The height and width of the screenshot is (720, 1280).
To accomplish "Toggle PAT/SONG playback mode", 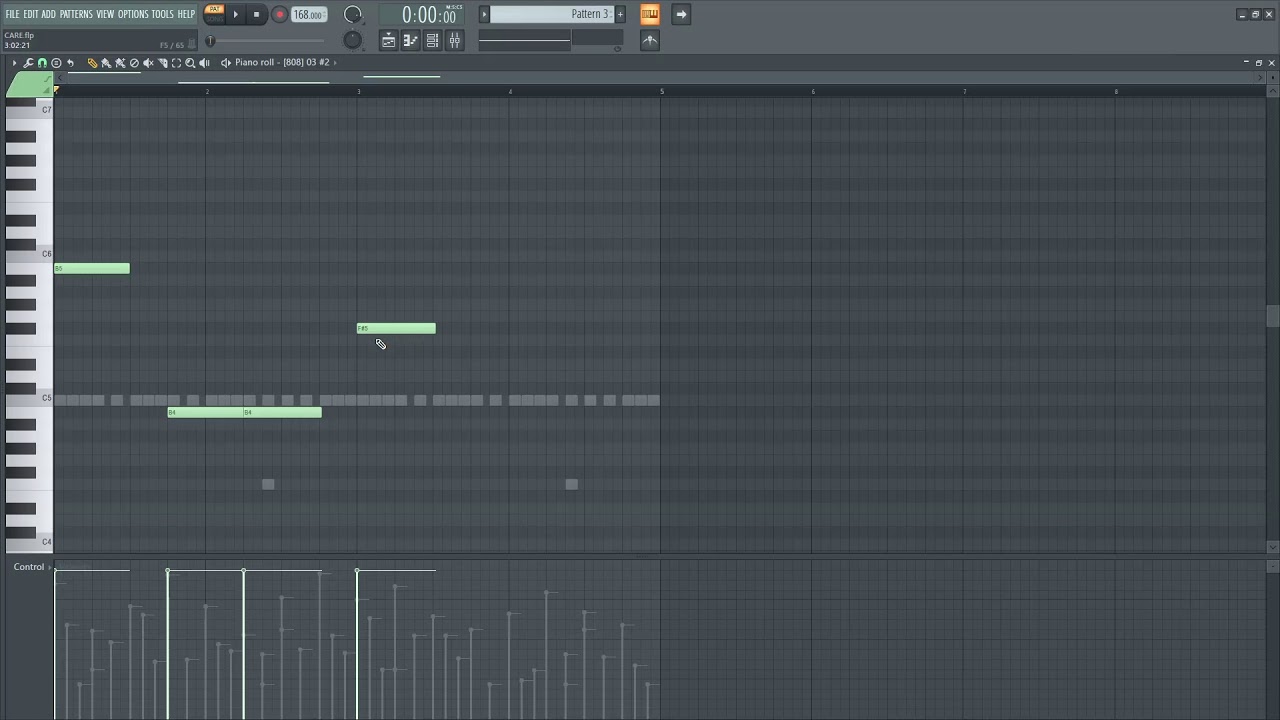I will (x=214, y=14).
